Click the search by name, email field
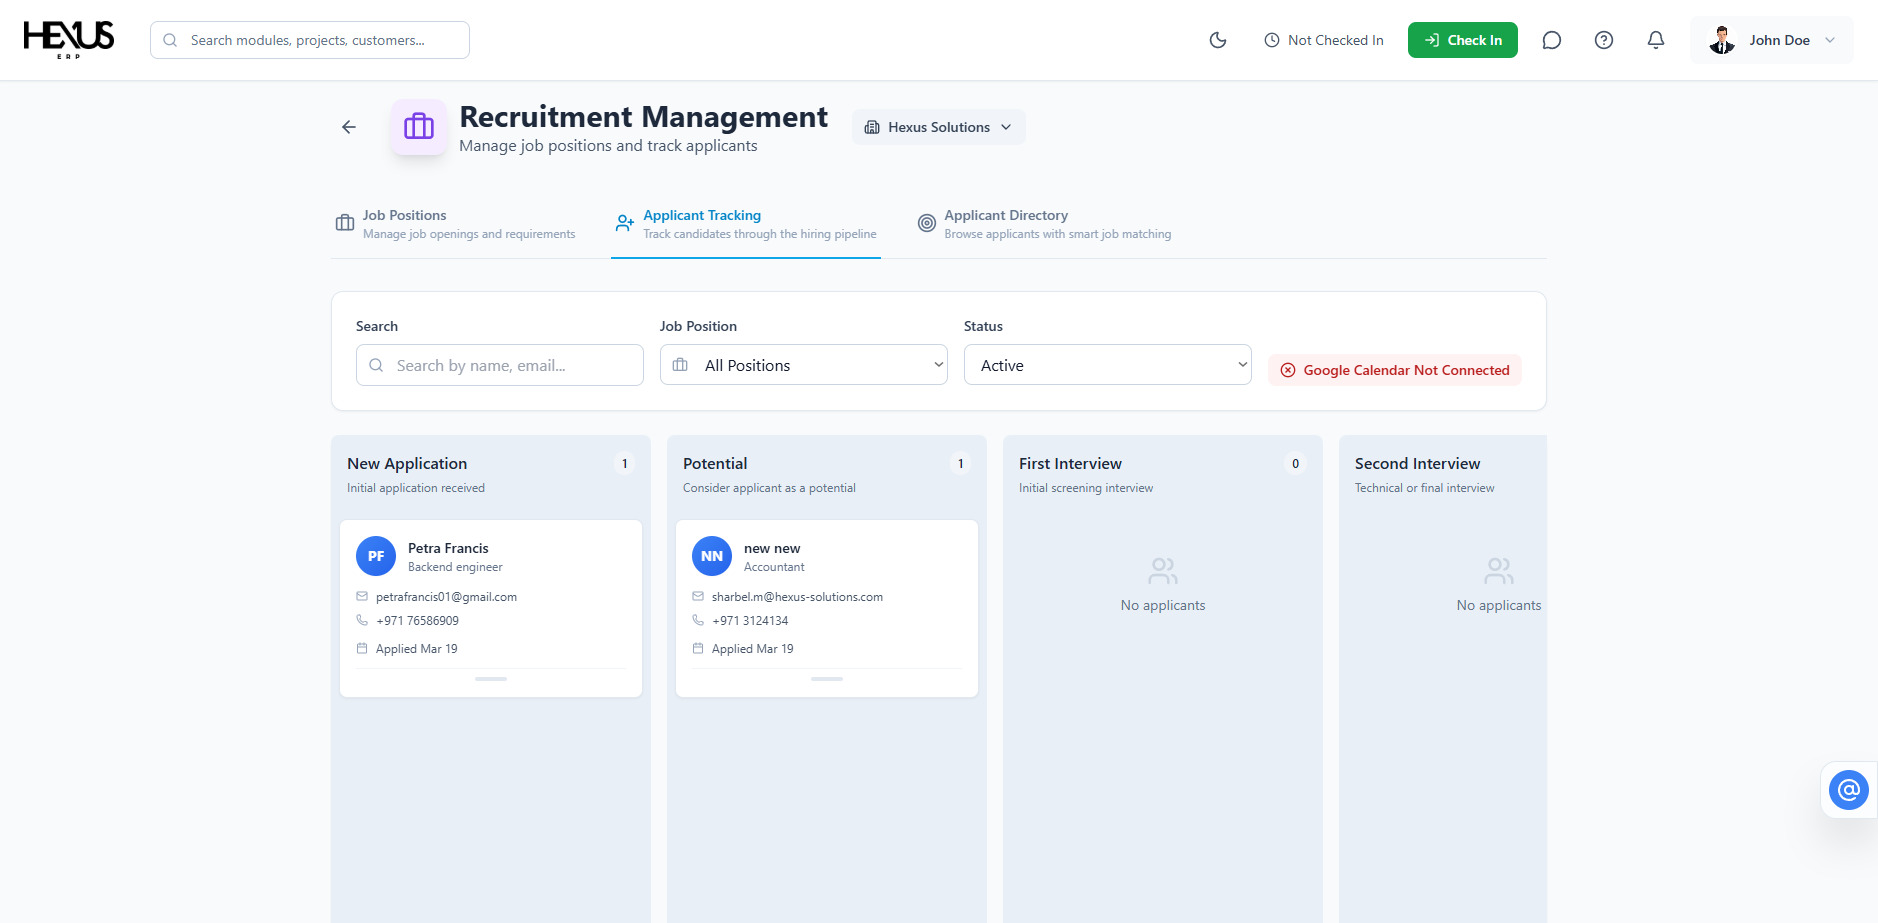 click(500, 365)
